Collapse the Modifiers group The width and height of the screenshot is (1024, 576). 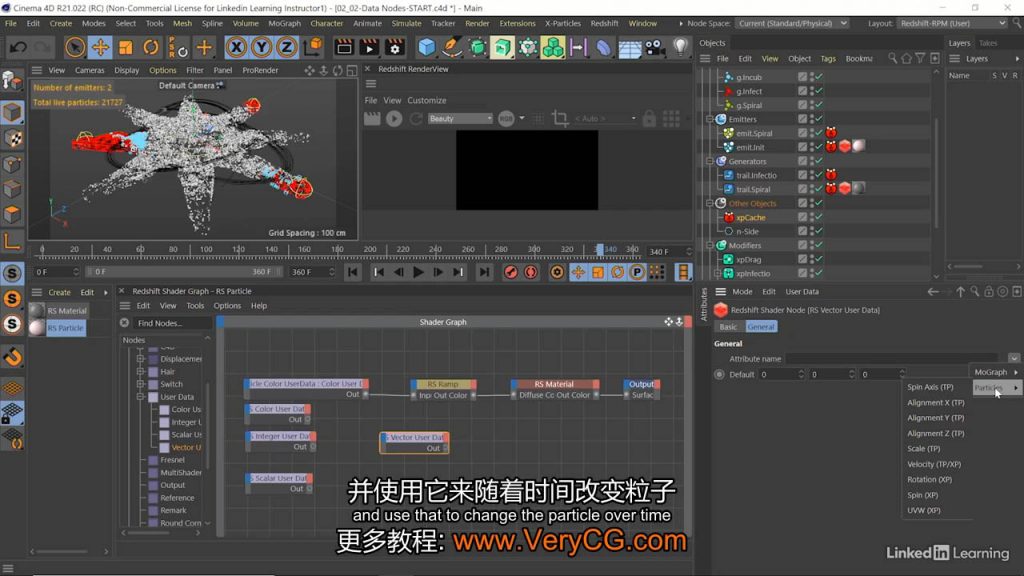(x=710, y=246)
